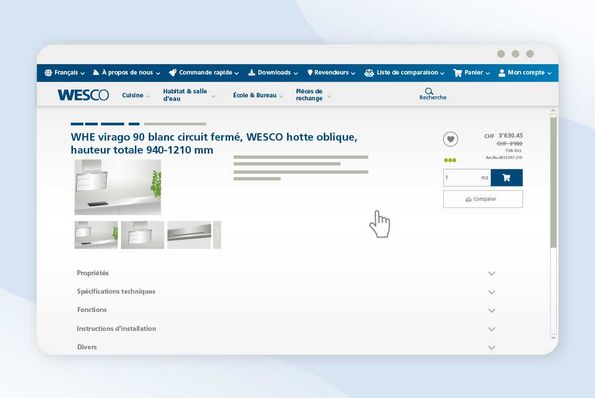Open Liste de comparaison menu

(x=404, y=72)
